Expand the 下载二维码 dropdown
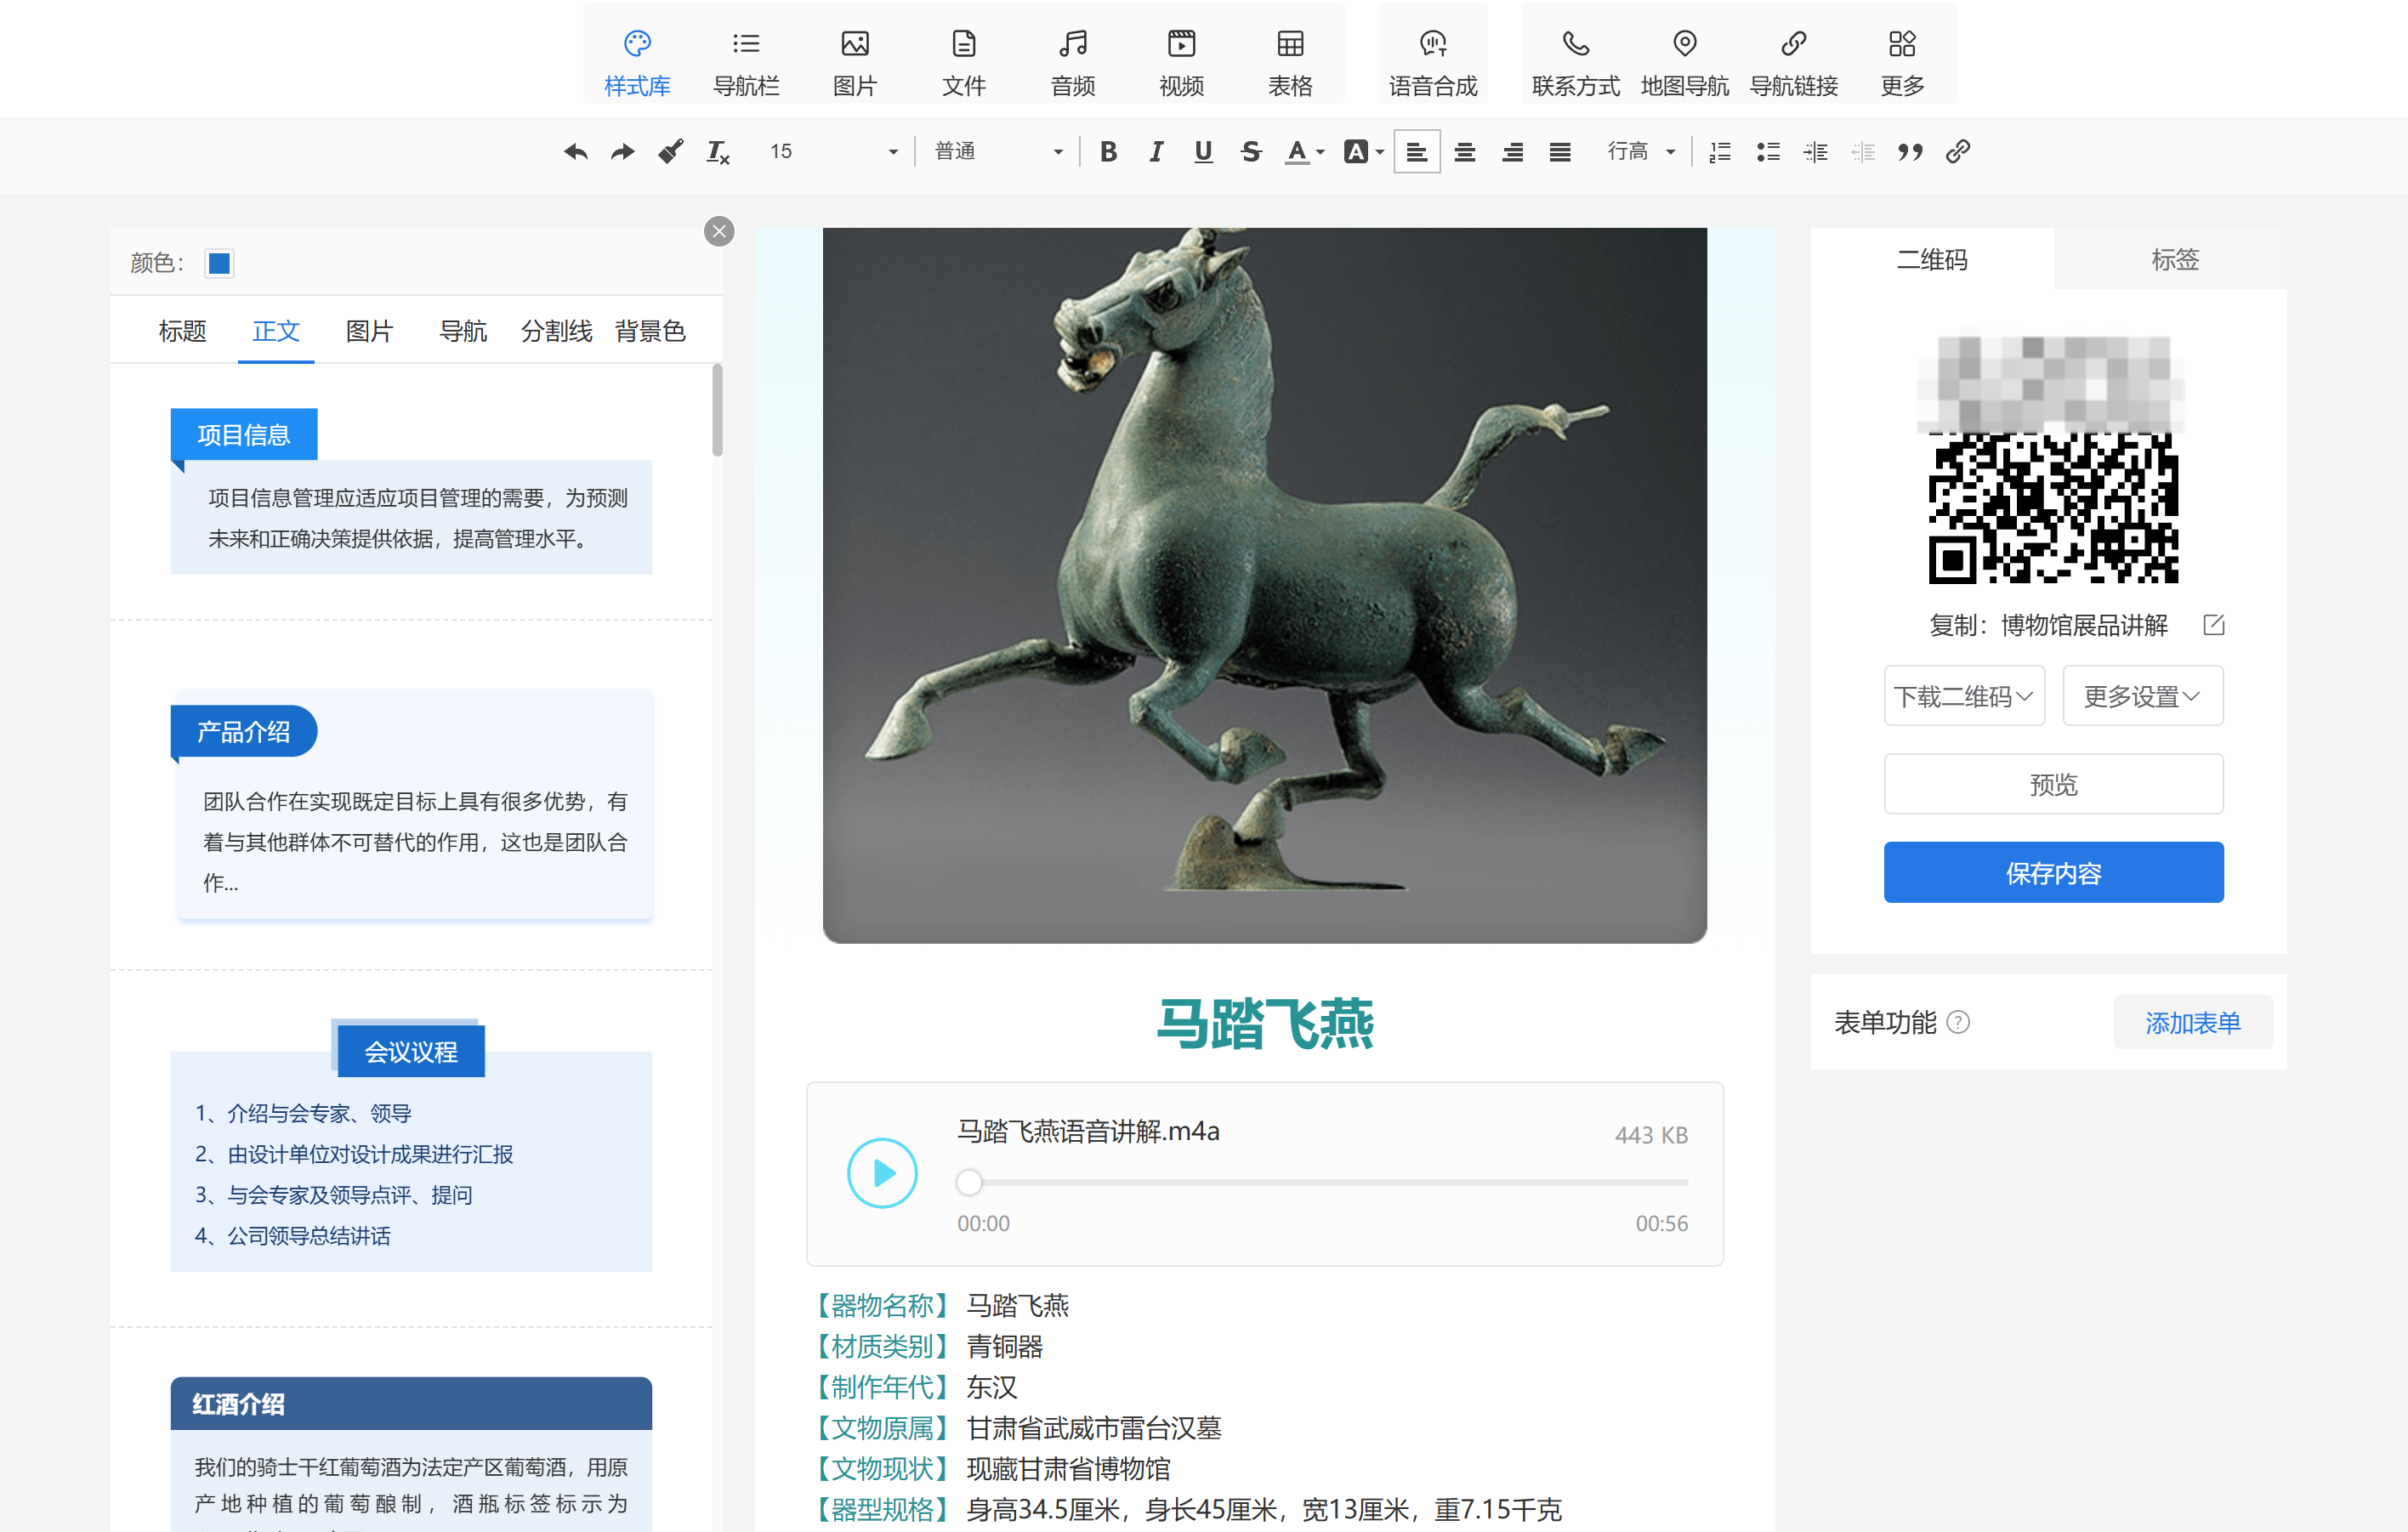Image resolution: width=2408 pixels, height=1532 pixels. [x=1963, y=696]
